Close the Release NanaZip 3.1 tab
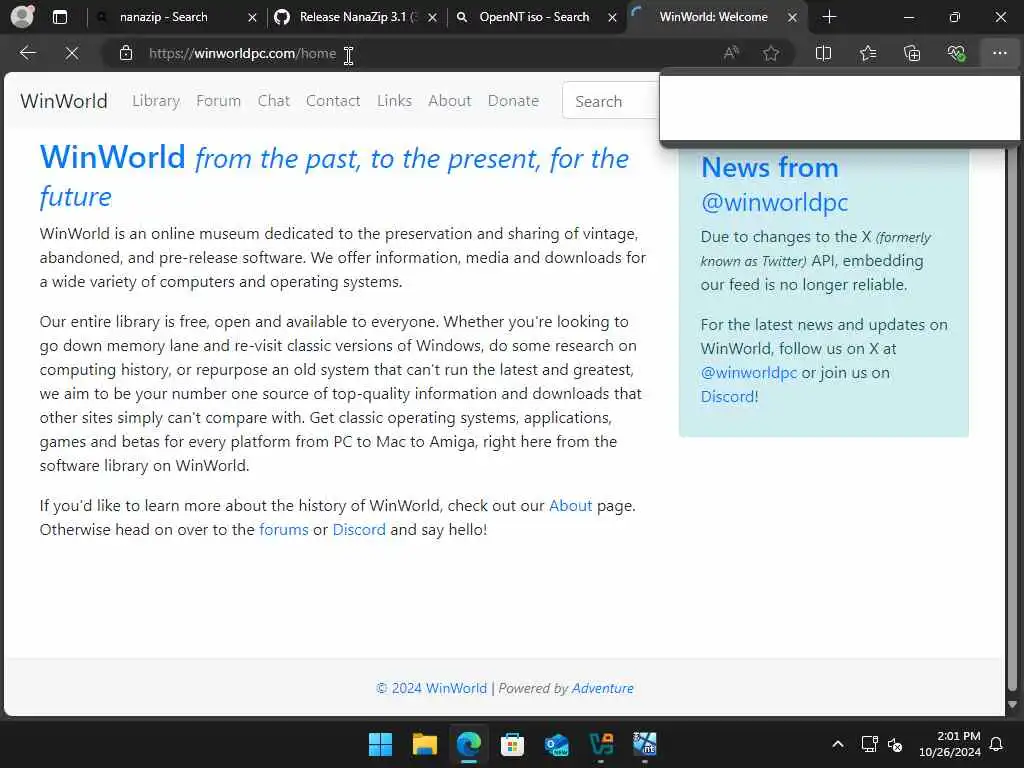This screenshot has width=1024, height=768. coord(432,18)
